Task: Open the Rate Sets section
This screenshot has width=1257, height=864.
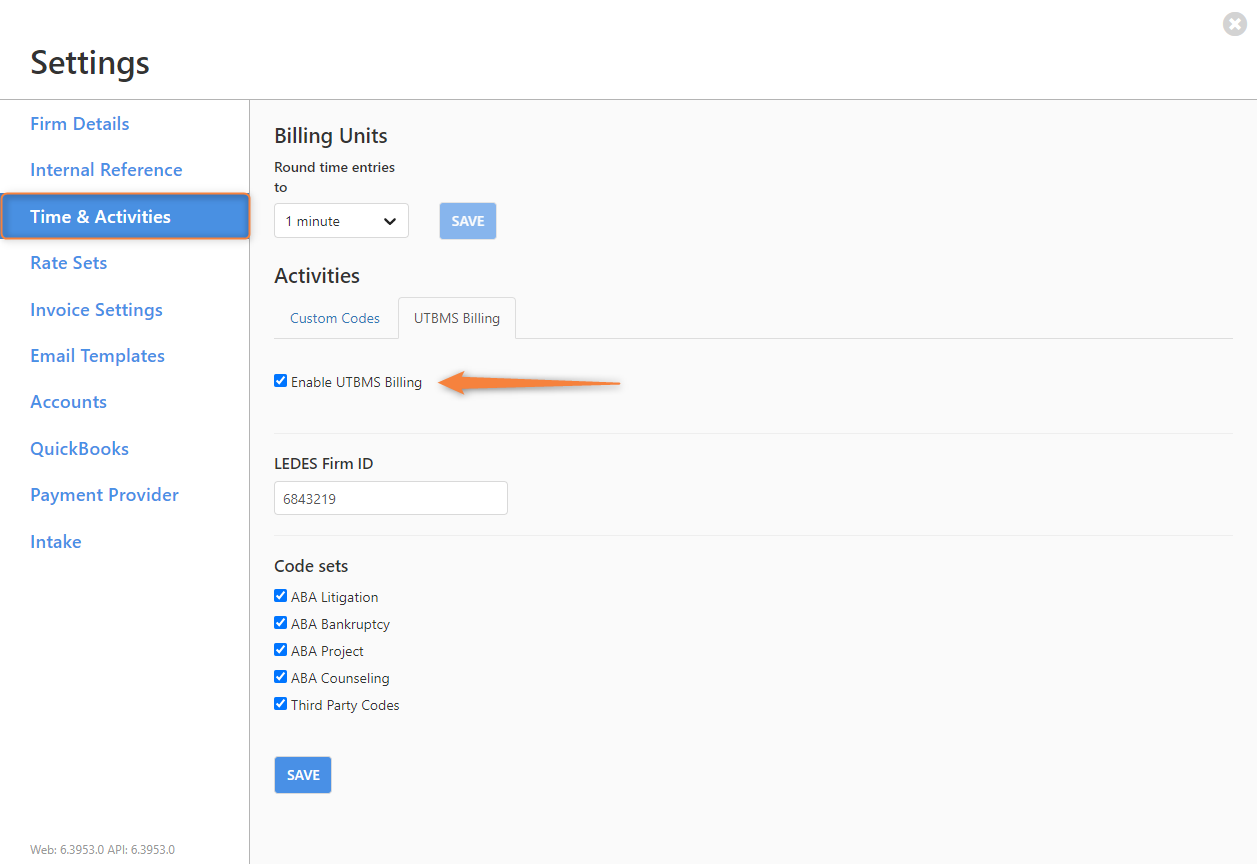Action: [68, 262]
